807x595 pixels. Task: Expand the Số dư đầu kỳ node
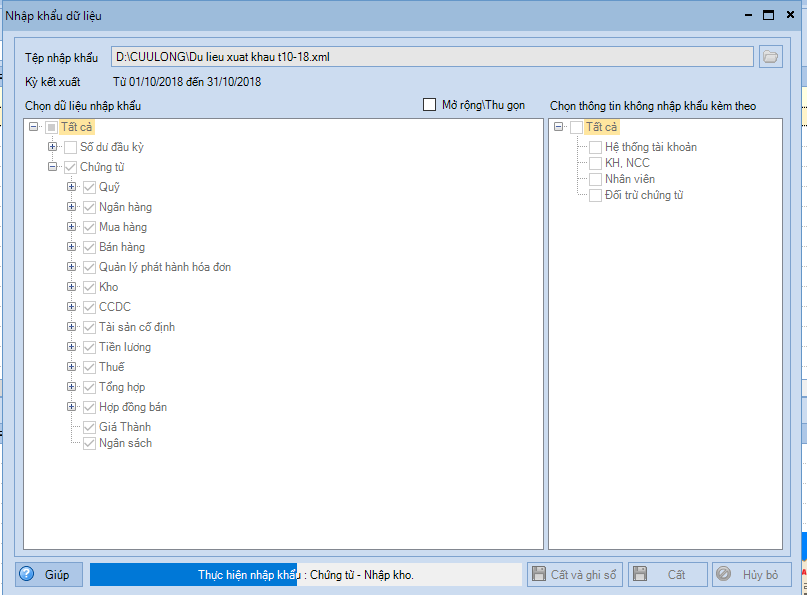(x=53, y=147)
